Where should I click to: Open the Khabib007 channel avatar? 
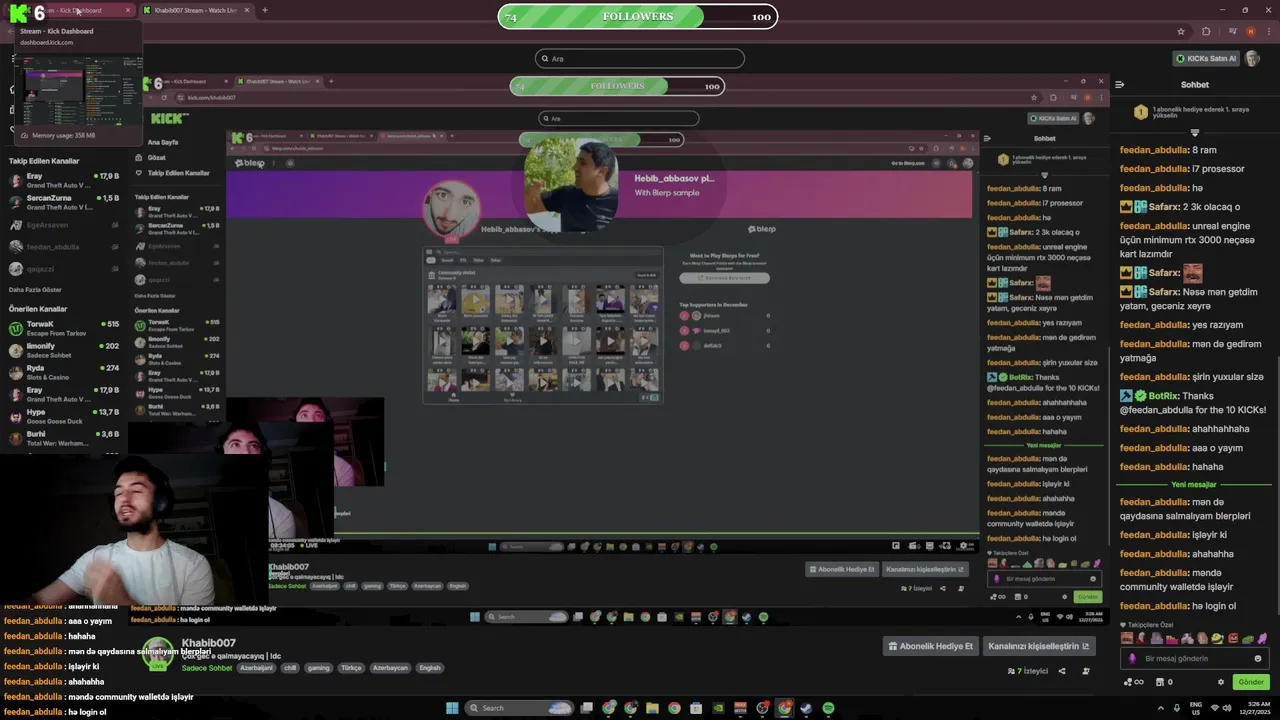coord(157,653)
